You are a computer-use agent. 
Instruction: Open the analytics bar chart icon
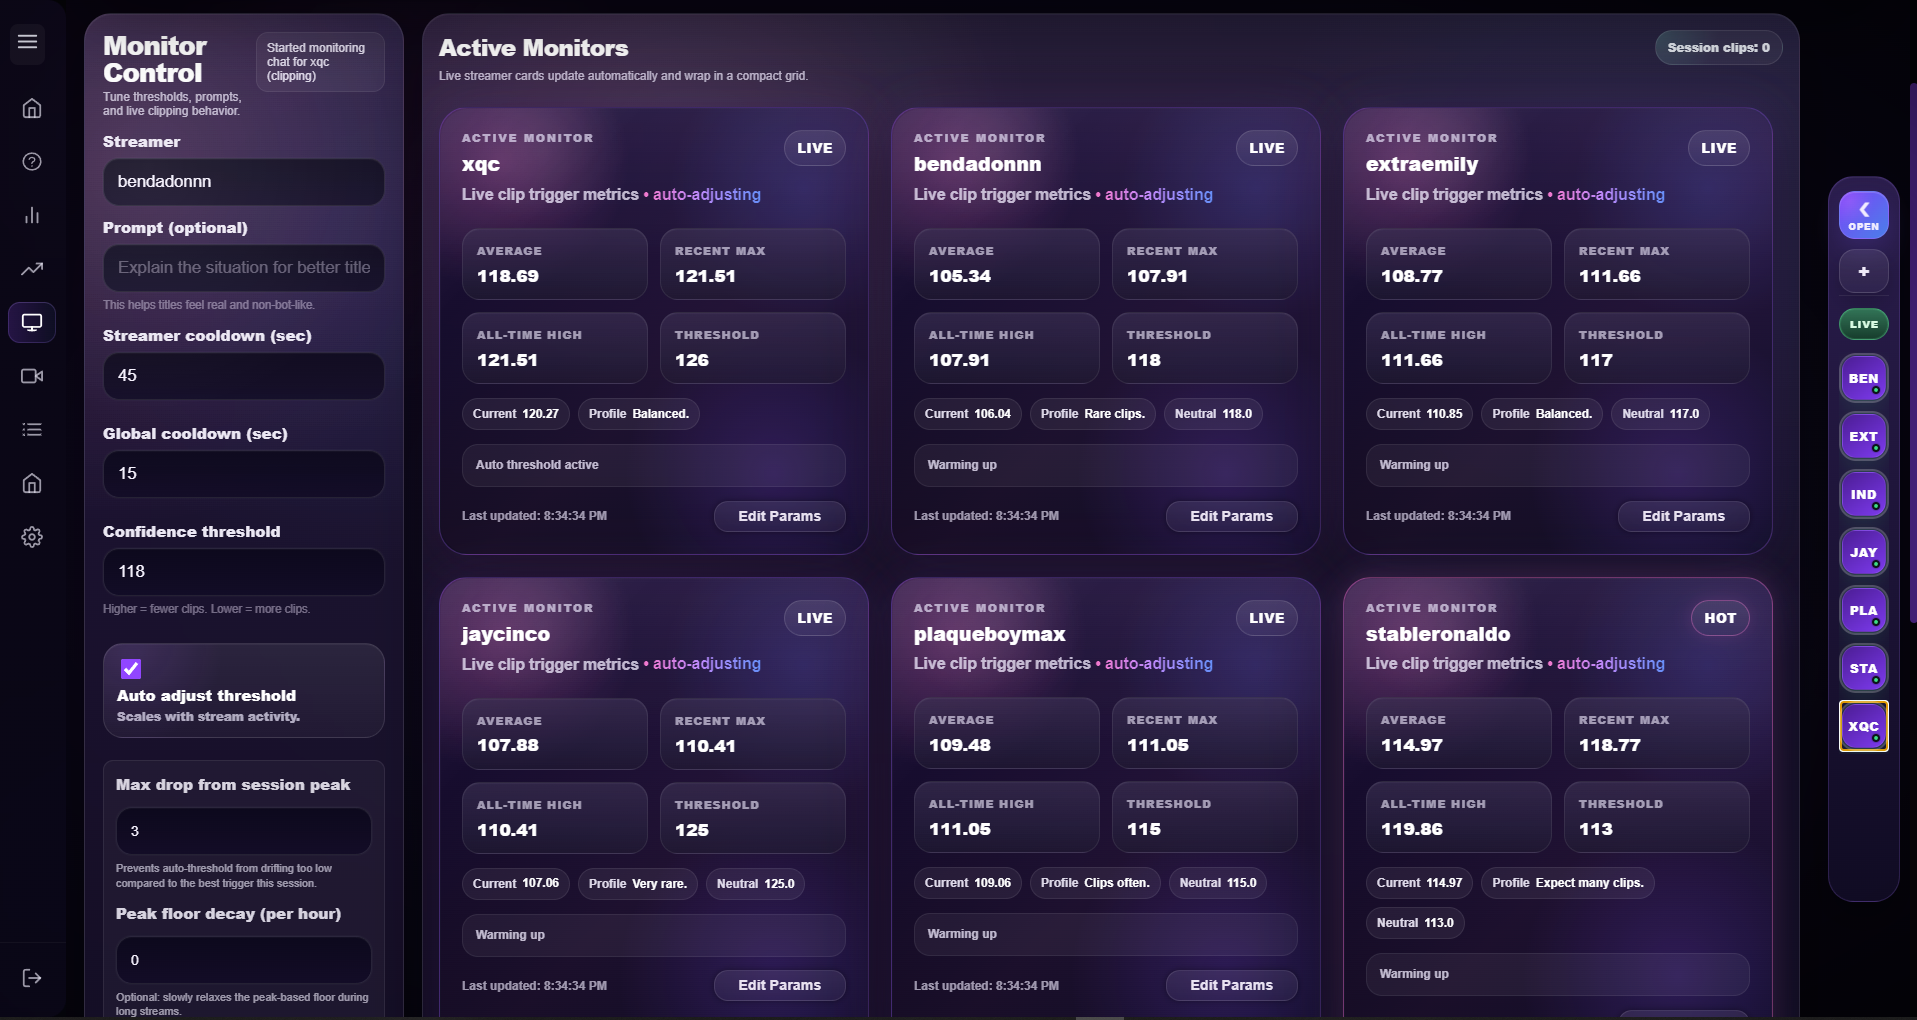point(31,215)
